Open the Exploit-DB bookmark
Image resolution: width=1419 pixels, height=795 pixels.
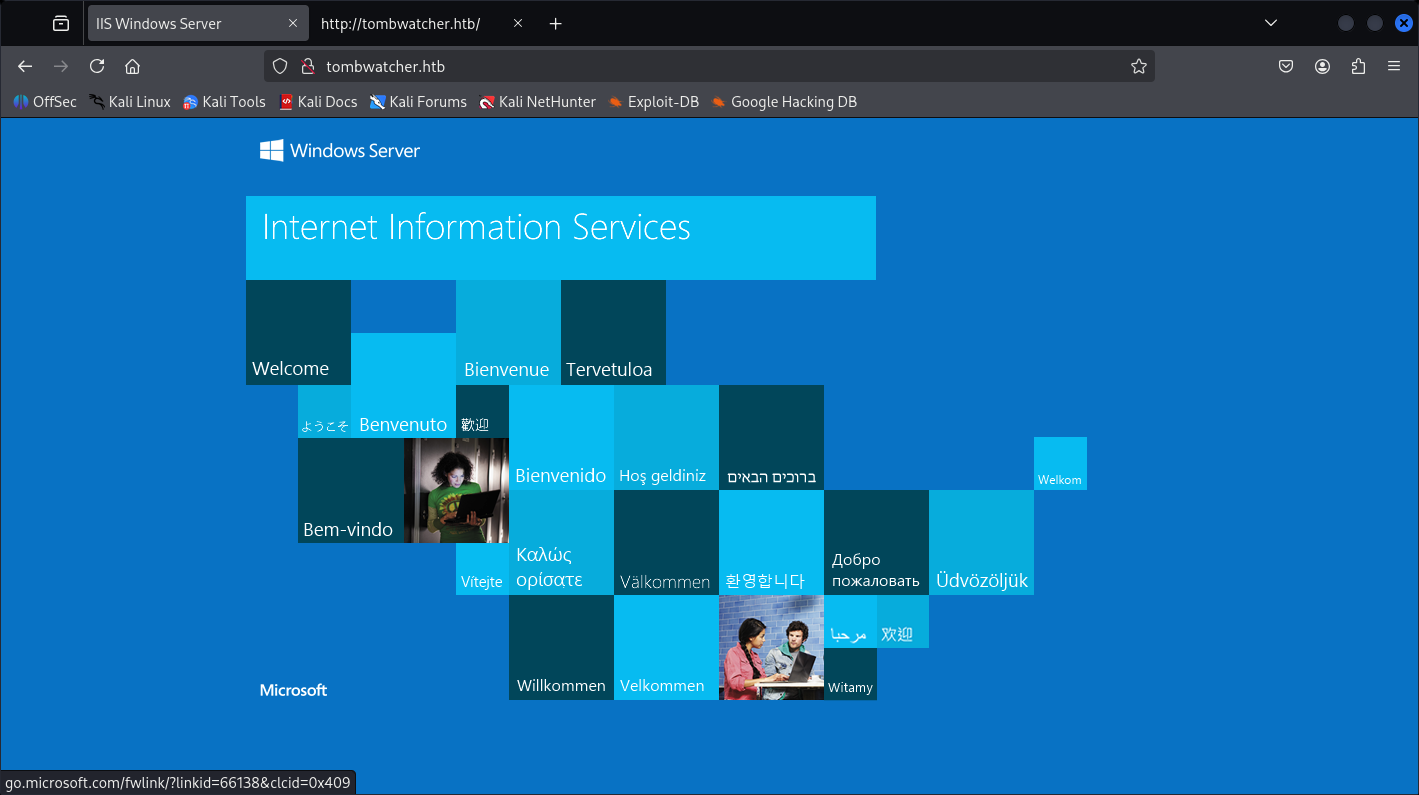[x=654, y=102]
